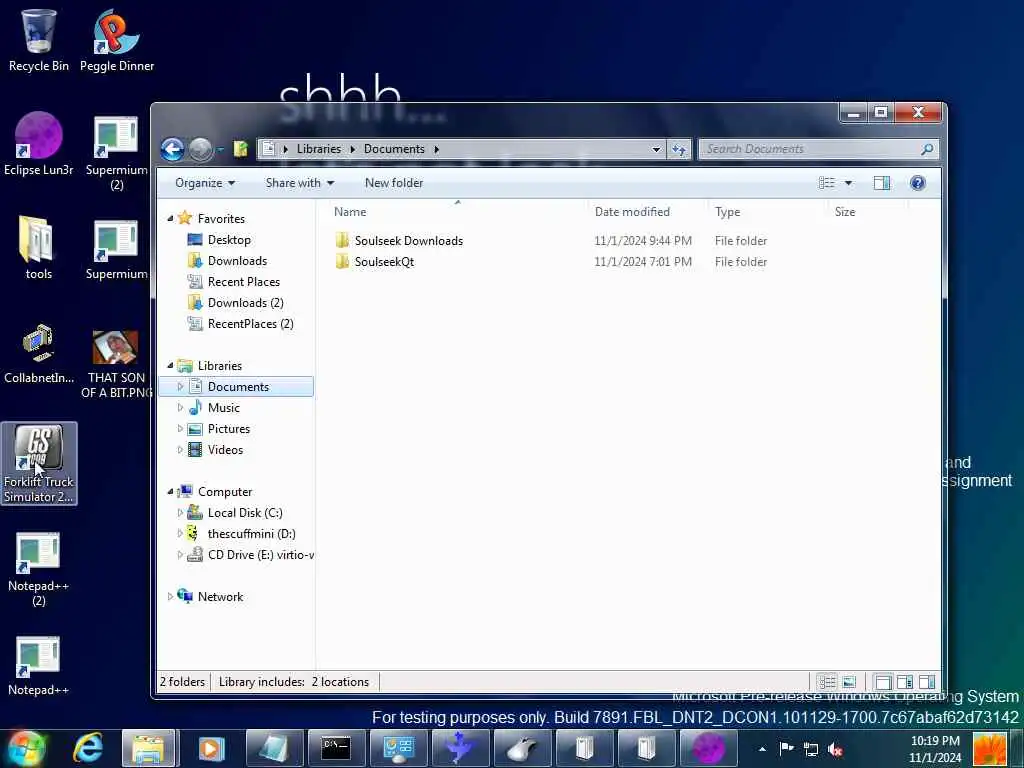This screenshot has width=1024, height=768.
Task: Open the Start menu orb
Action: click(26, 748)
